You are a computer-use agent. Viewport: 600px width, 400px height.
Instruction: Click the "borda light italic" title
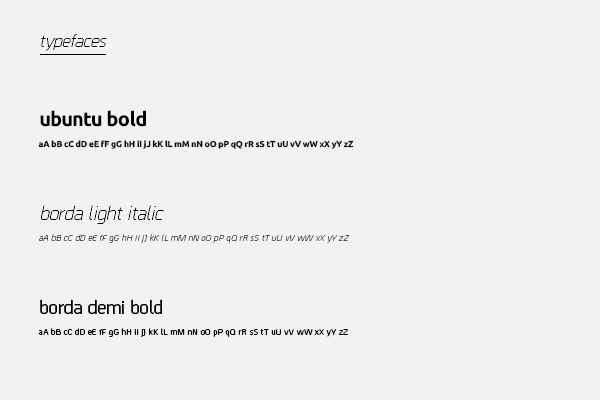[101, 213]
